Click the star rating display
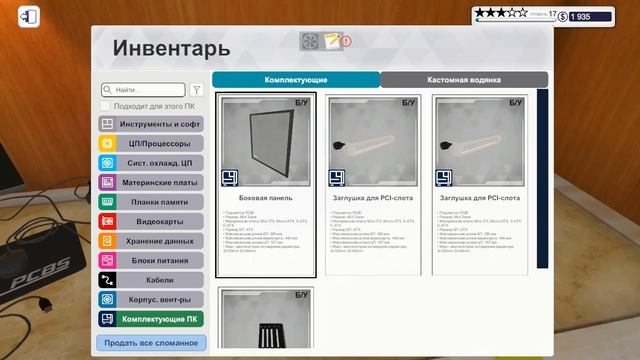 point(501,13)
